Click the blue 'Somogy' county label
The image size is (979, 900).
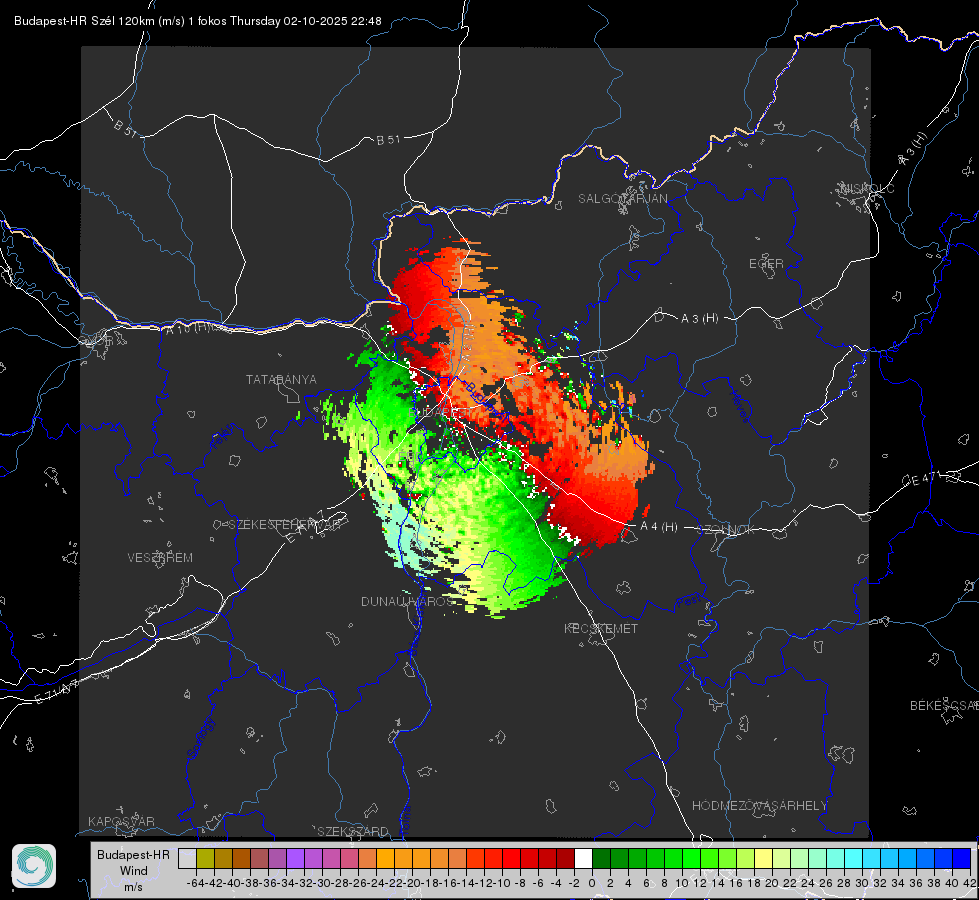[200, 738]
